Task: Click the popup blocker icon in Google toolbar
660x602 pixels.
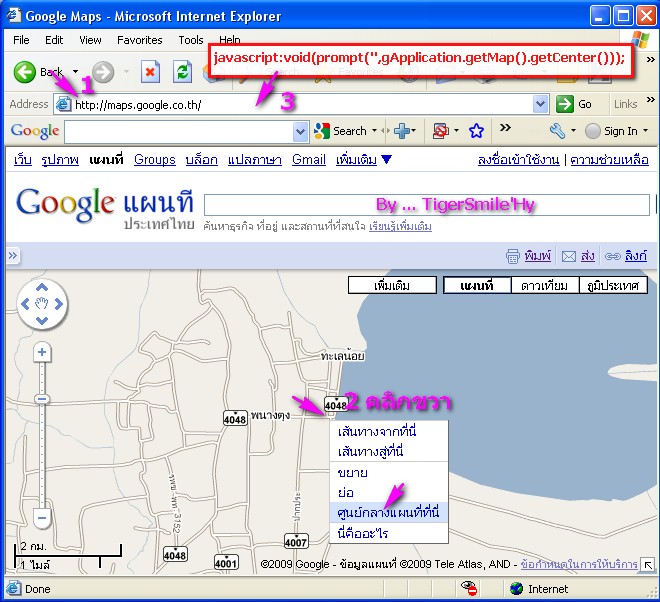Action: click(440, 131)
